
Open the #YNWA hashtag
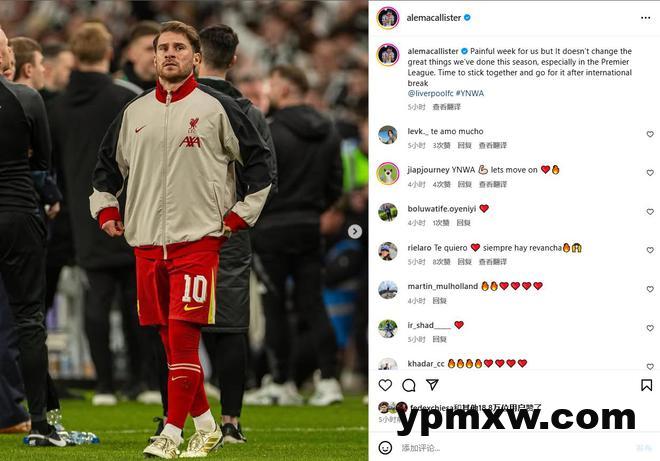pyautogui.click(x=470, y=93)
